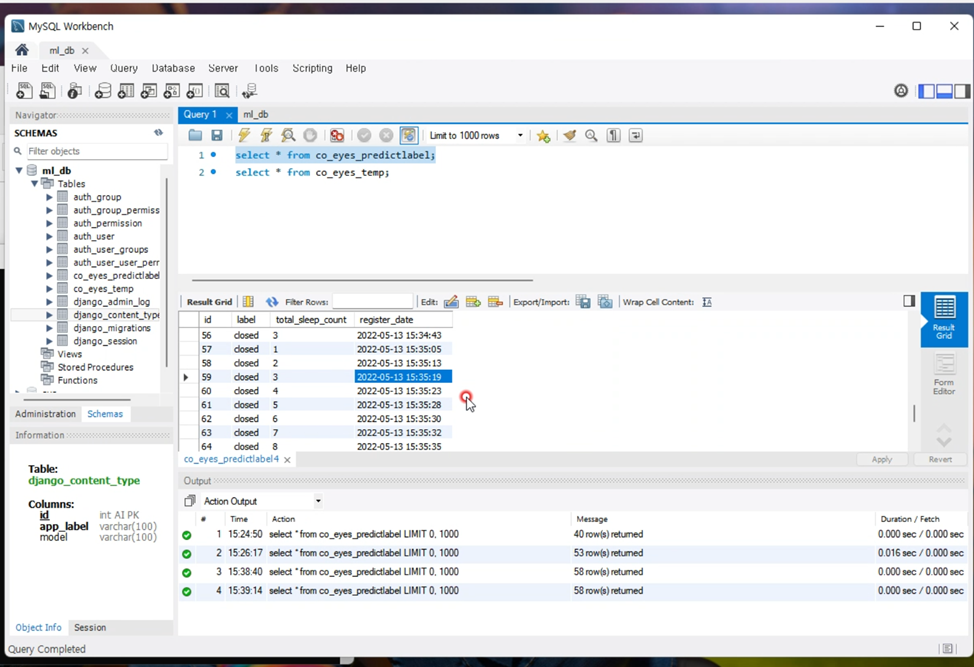Search table data toolbar icon

click(222, 91)
